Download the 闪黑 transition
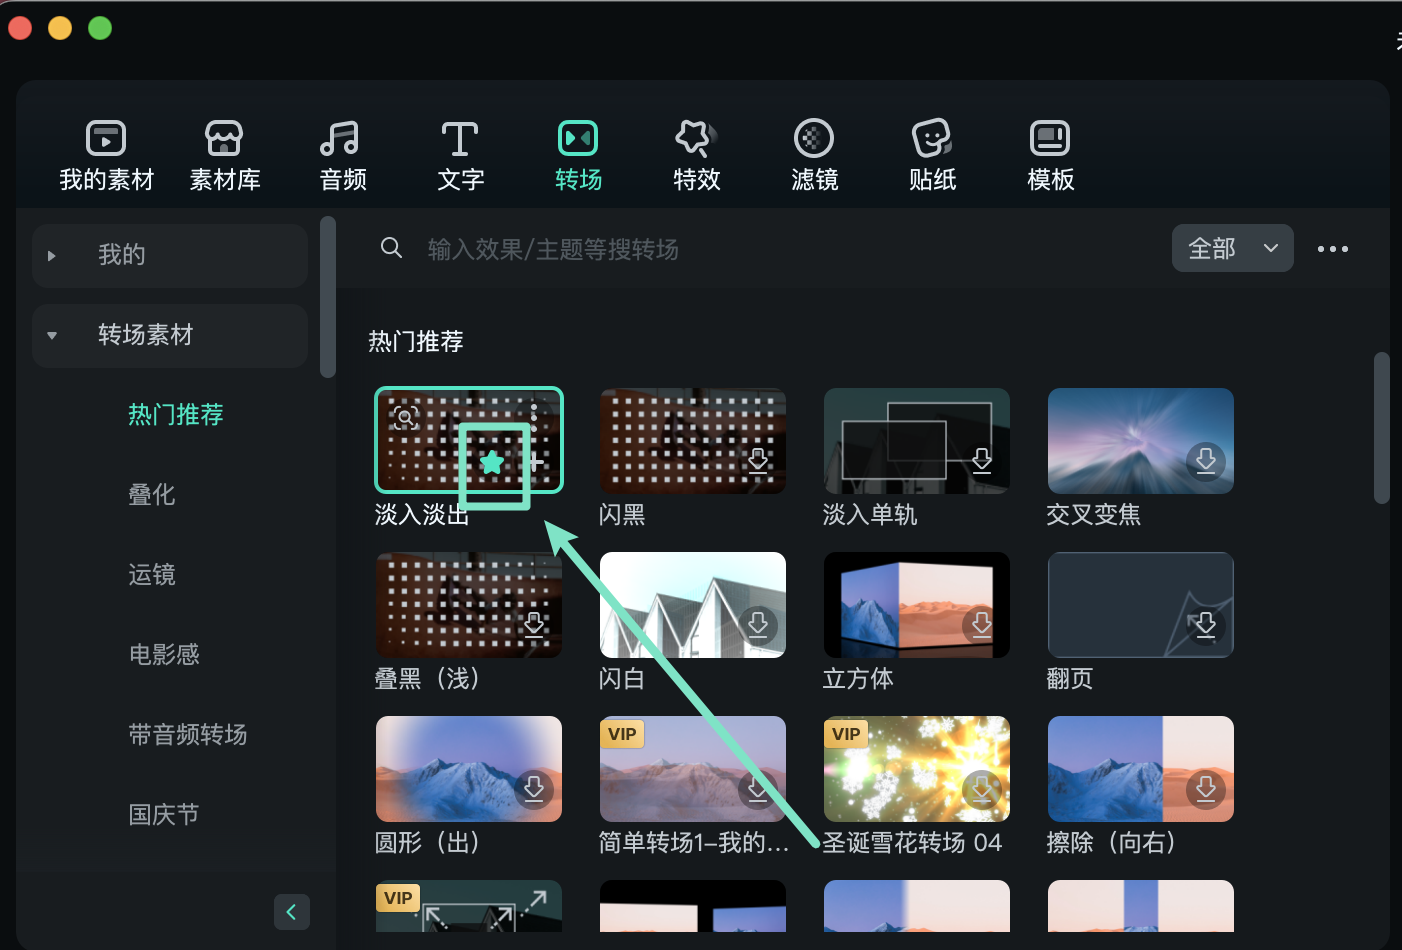The image size is (1402, 950). (x=758, y=460)
